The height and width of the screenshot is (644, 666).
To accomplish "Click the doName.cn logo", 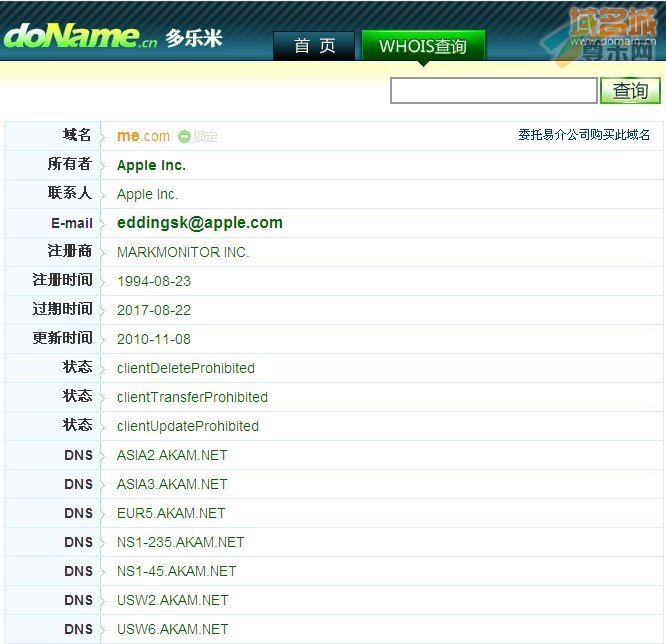I will coord(80,36).
